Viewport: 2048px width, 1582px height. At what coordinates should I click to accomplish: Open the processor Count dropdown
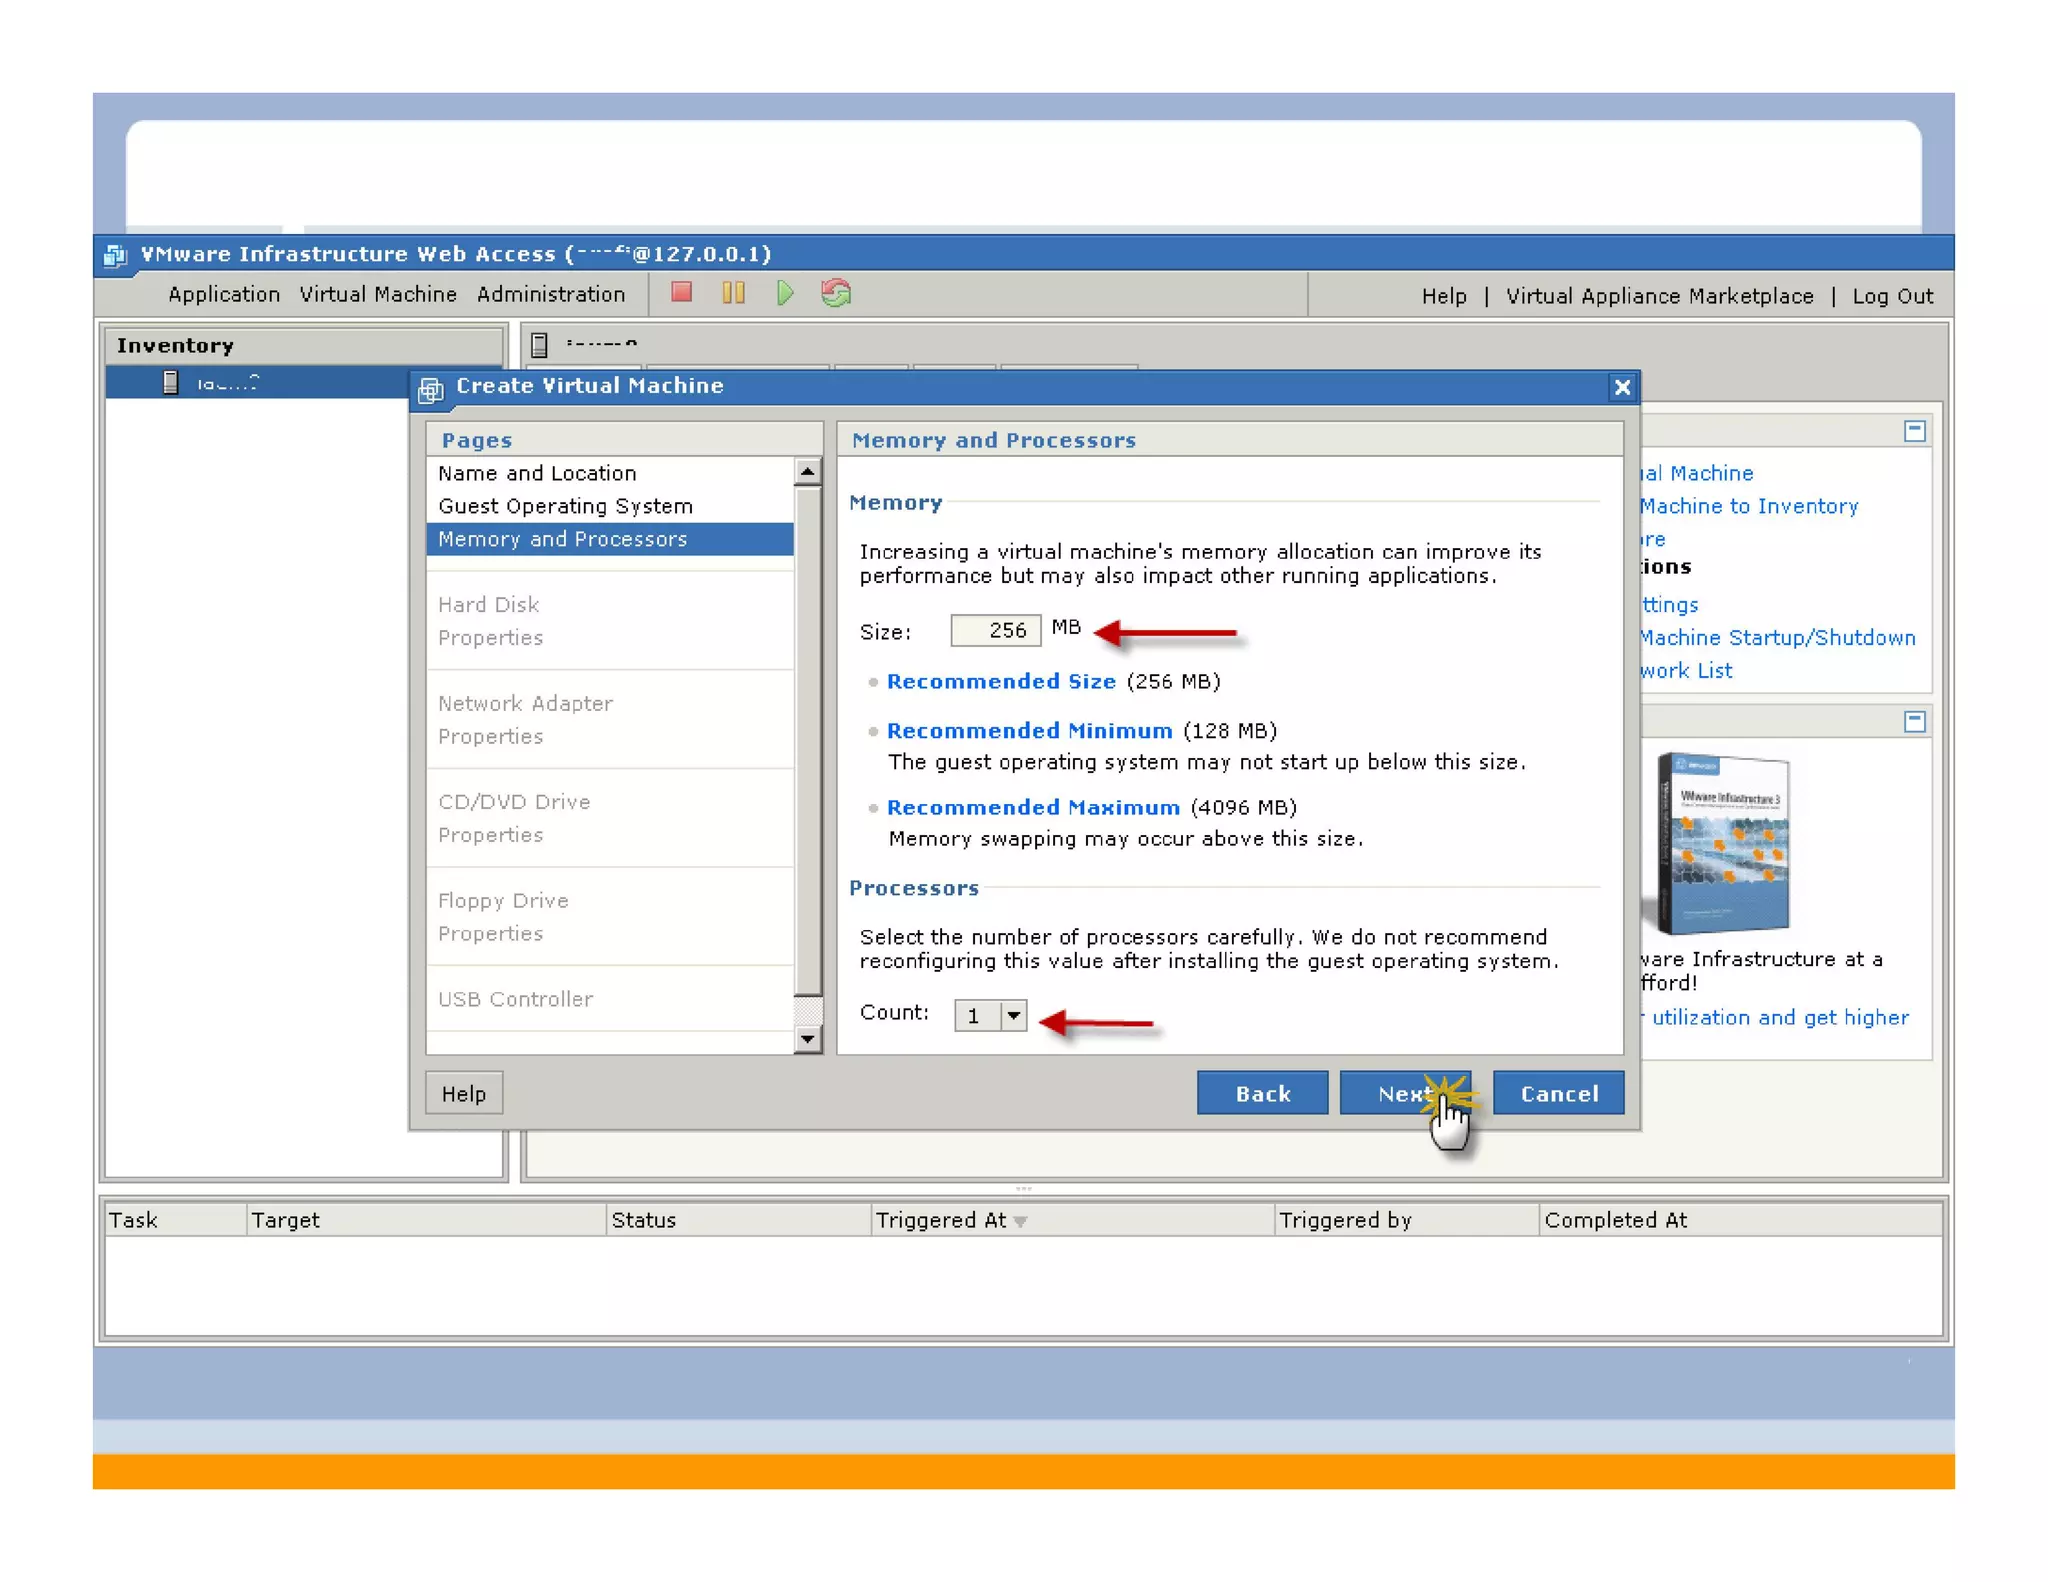1013,1015
